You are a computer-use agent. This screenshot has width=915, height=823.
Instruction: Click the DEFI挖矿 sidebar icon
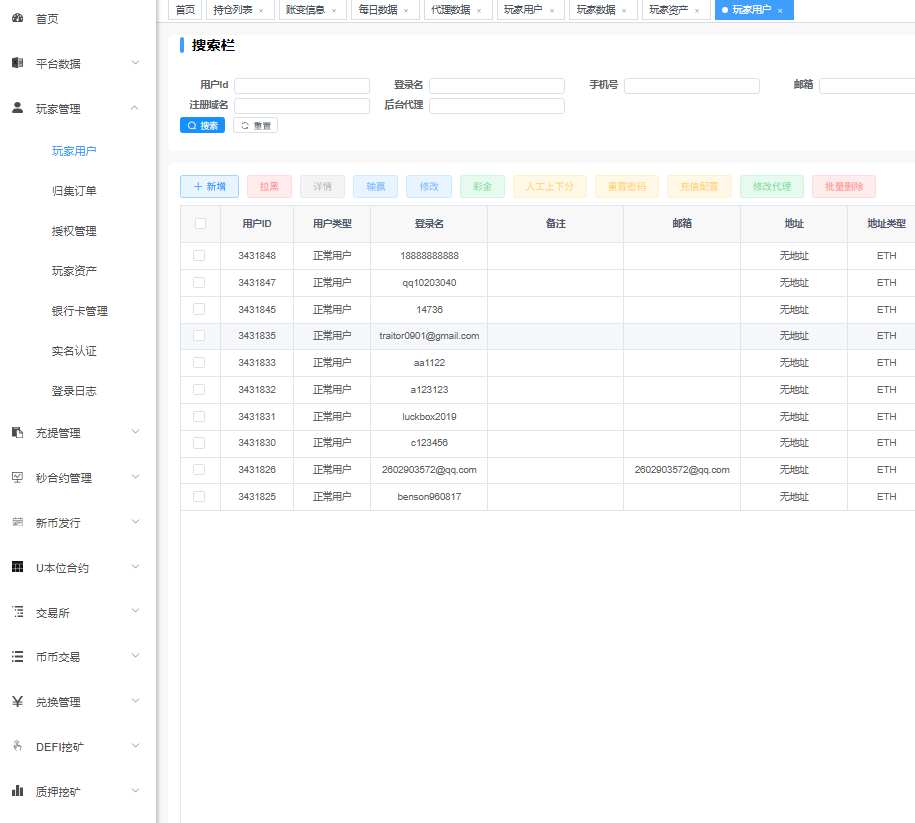pos(17,746)
